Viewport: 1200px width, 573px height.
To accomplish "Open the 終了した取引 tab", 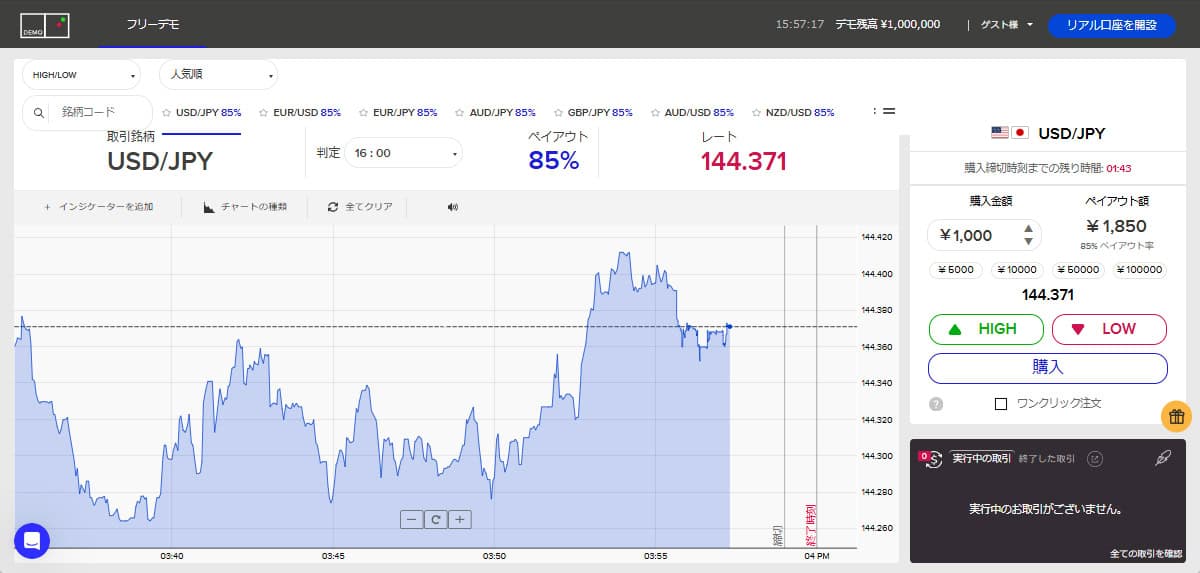I will pos(1047,458).
